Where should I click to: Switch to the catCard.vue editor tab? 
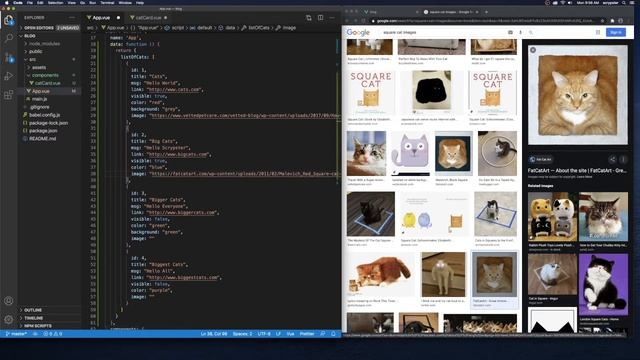point(148,18)
